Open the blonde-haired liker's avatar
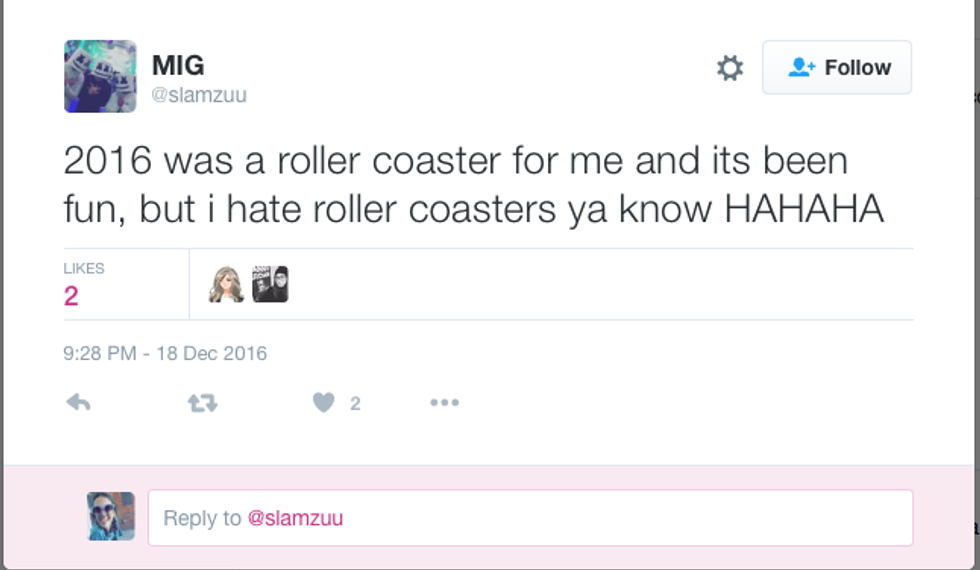This screenshot has height=570, width=980. 225,284
